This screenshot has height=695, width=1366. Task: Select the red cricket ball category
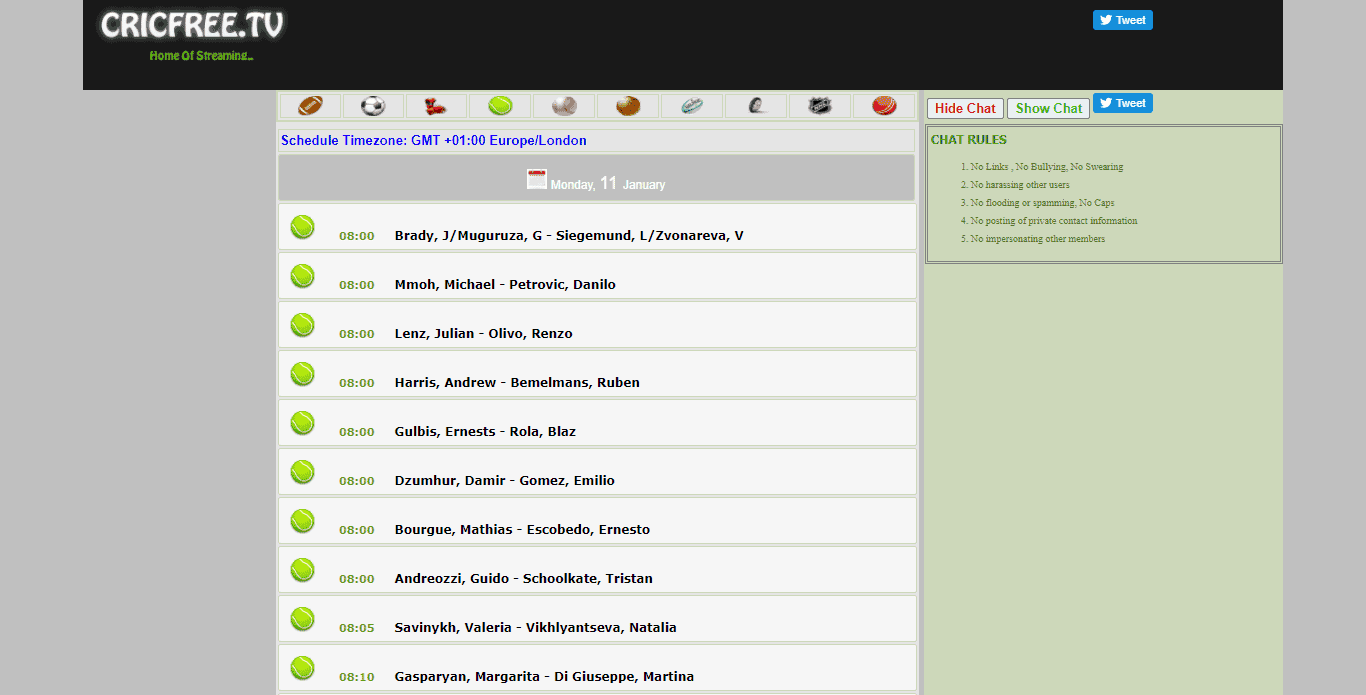click(x=884, y=106)
